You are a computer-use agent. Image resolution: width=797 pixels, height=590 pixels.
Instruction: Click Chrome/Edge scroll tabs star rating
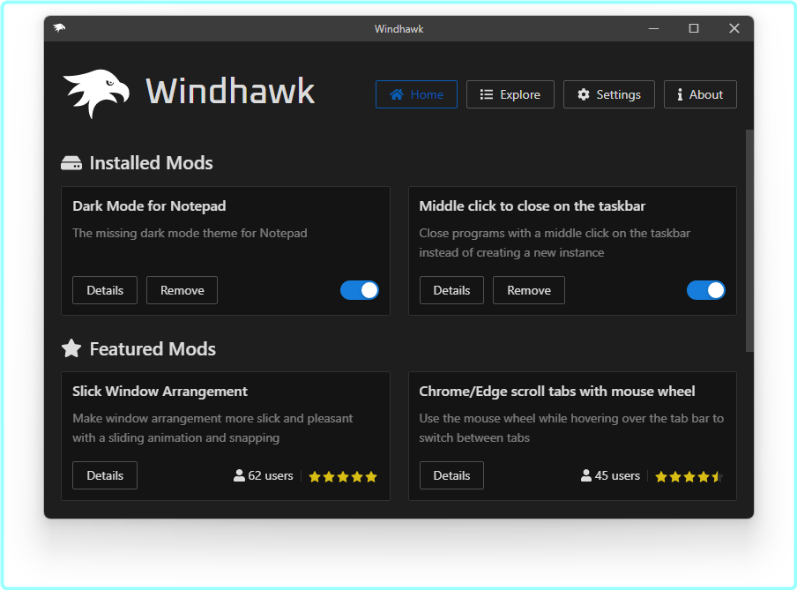coord(689,477)
